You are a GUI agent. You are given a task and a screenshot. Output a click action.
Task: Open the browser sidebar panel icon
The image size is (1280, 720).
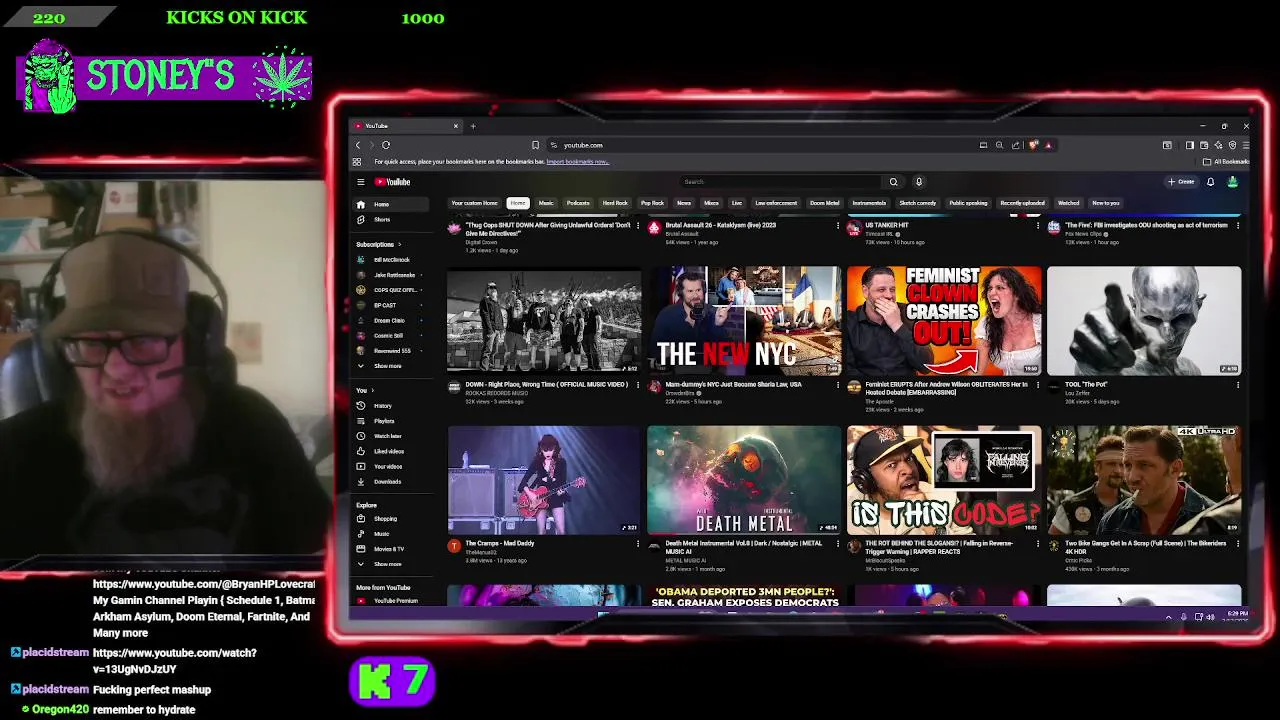click(1190, 145)
